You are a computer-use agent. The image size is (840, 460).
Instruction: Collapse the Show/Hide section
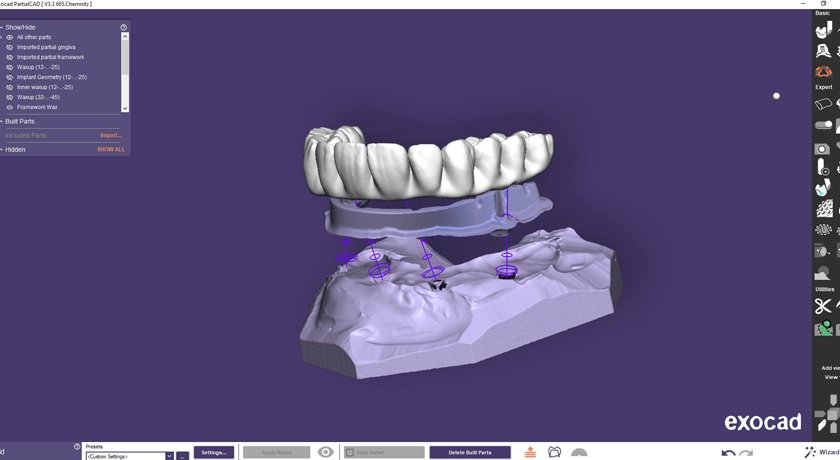point(2,27)
